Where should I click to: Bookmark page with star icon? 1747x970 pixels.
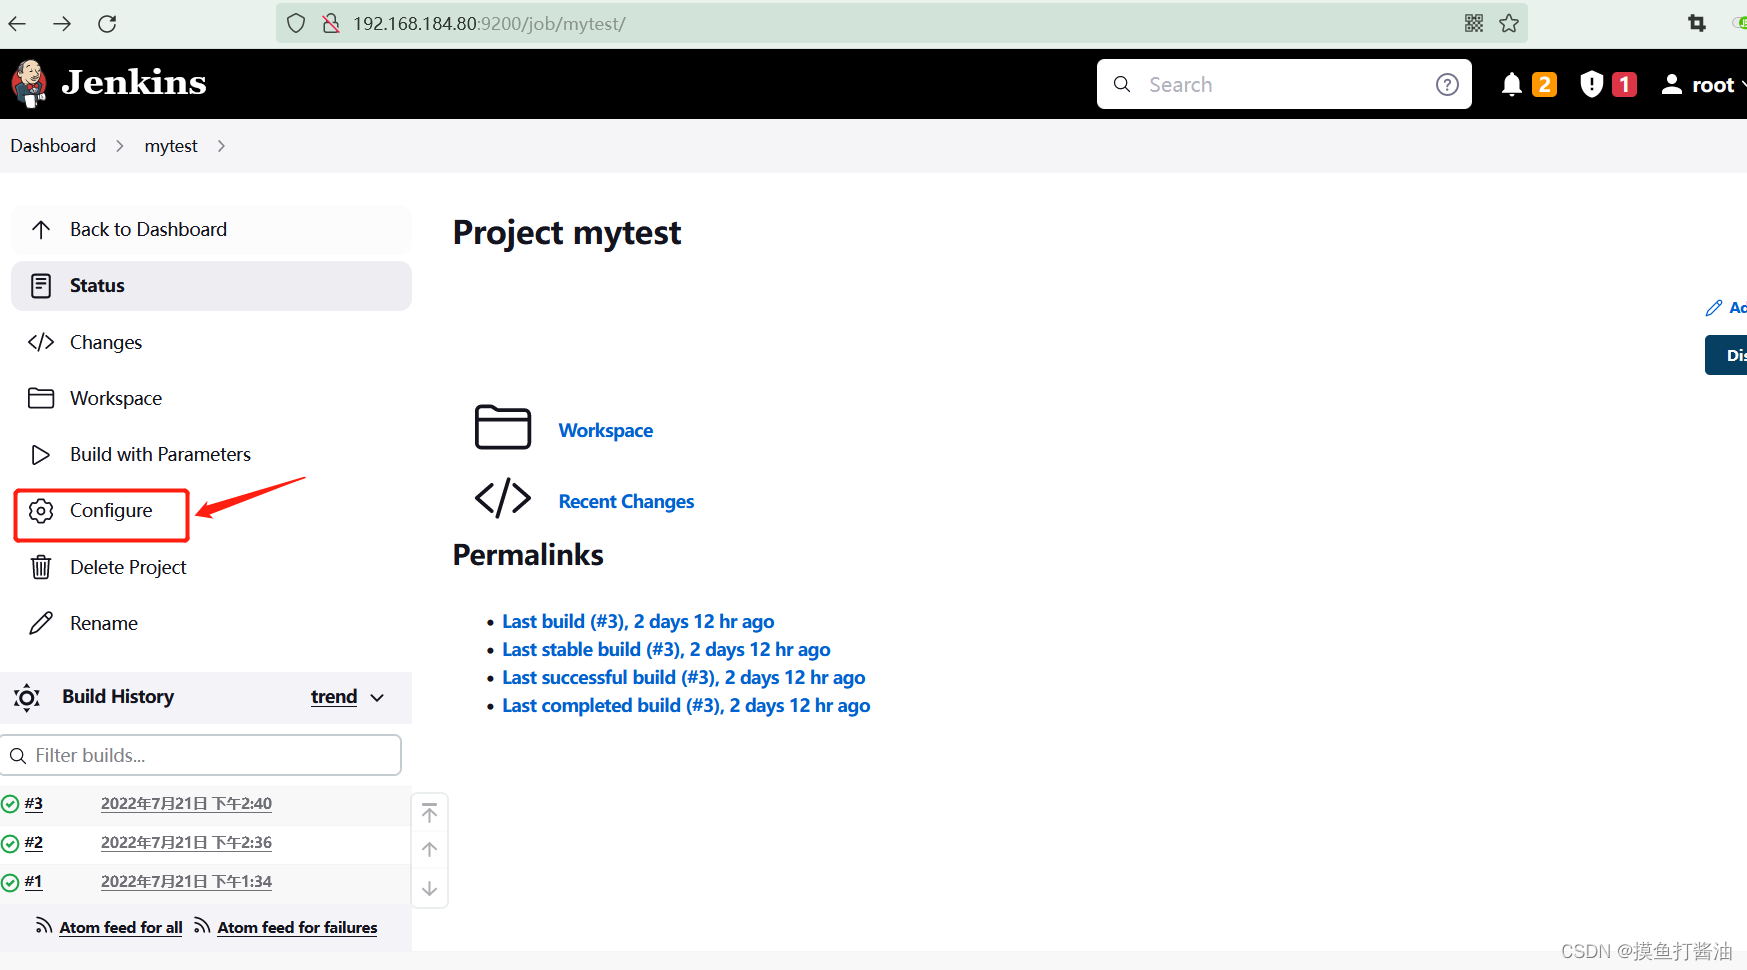point(1509,23)
